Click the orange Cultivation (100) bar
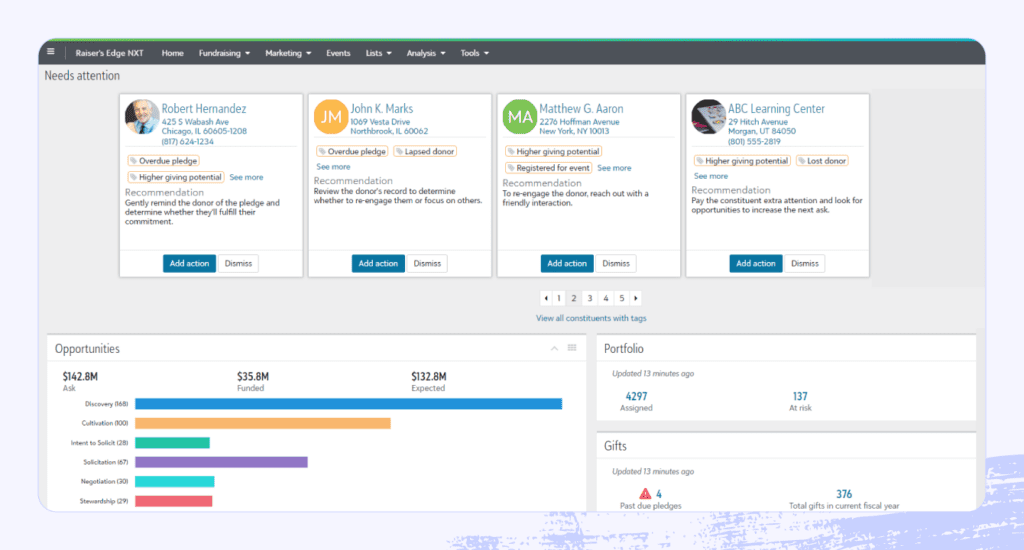Image resolution: width=1024 pixels, height=550 pixels. (x=263, y=423)
